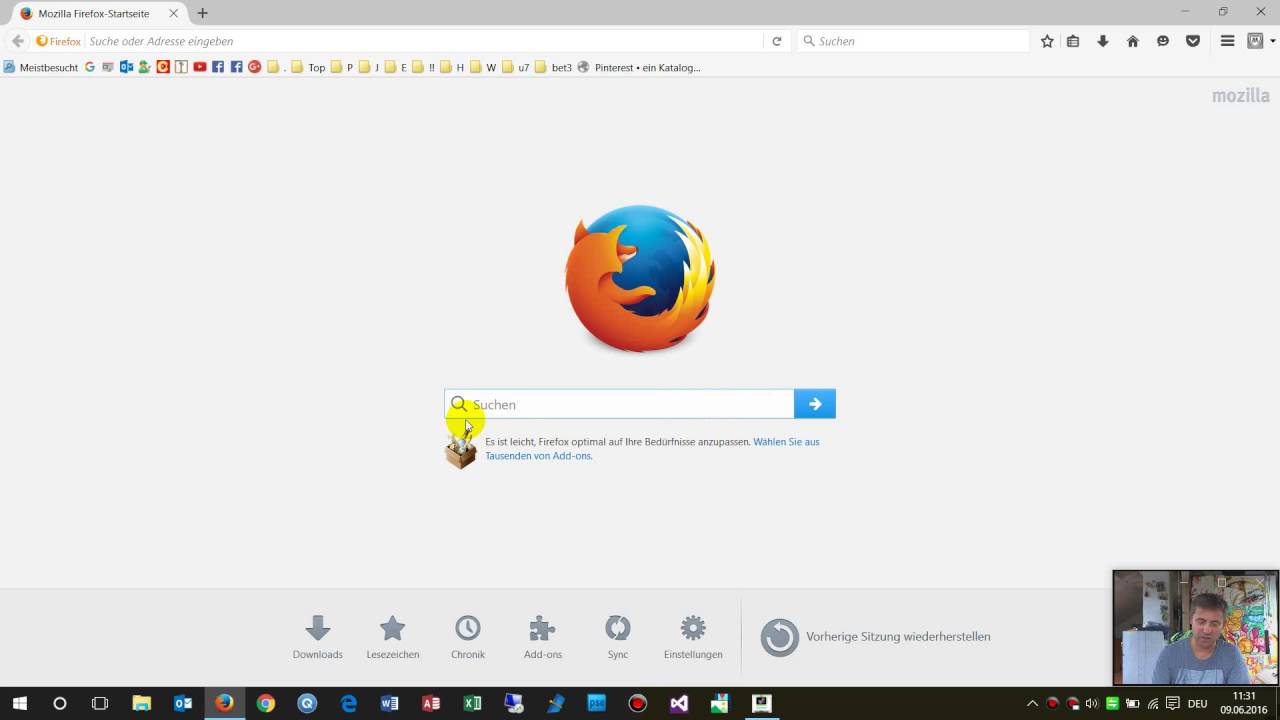The height and width of the screenshot is (720, 1280).
Task: Open the !! bookmarks folder
Action: point(424,67)
